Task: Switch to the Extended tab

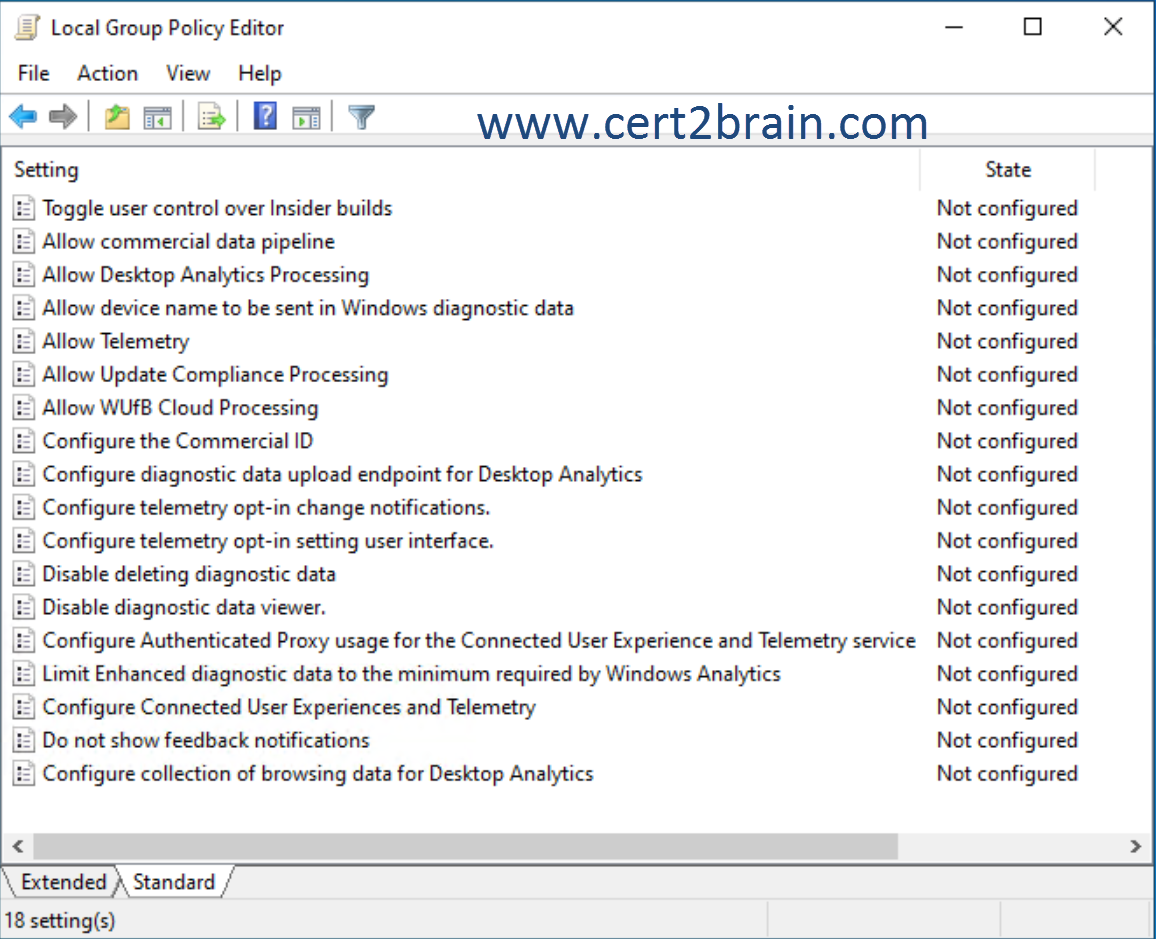Action: pyautogui.click(x=63, y=882)
